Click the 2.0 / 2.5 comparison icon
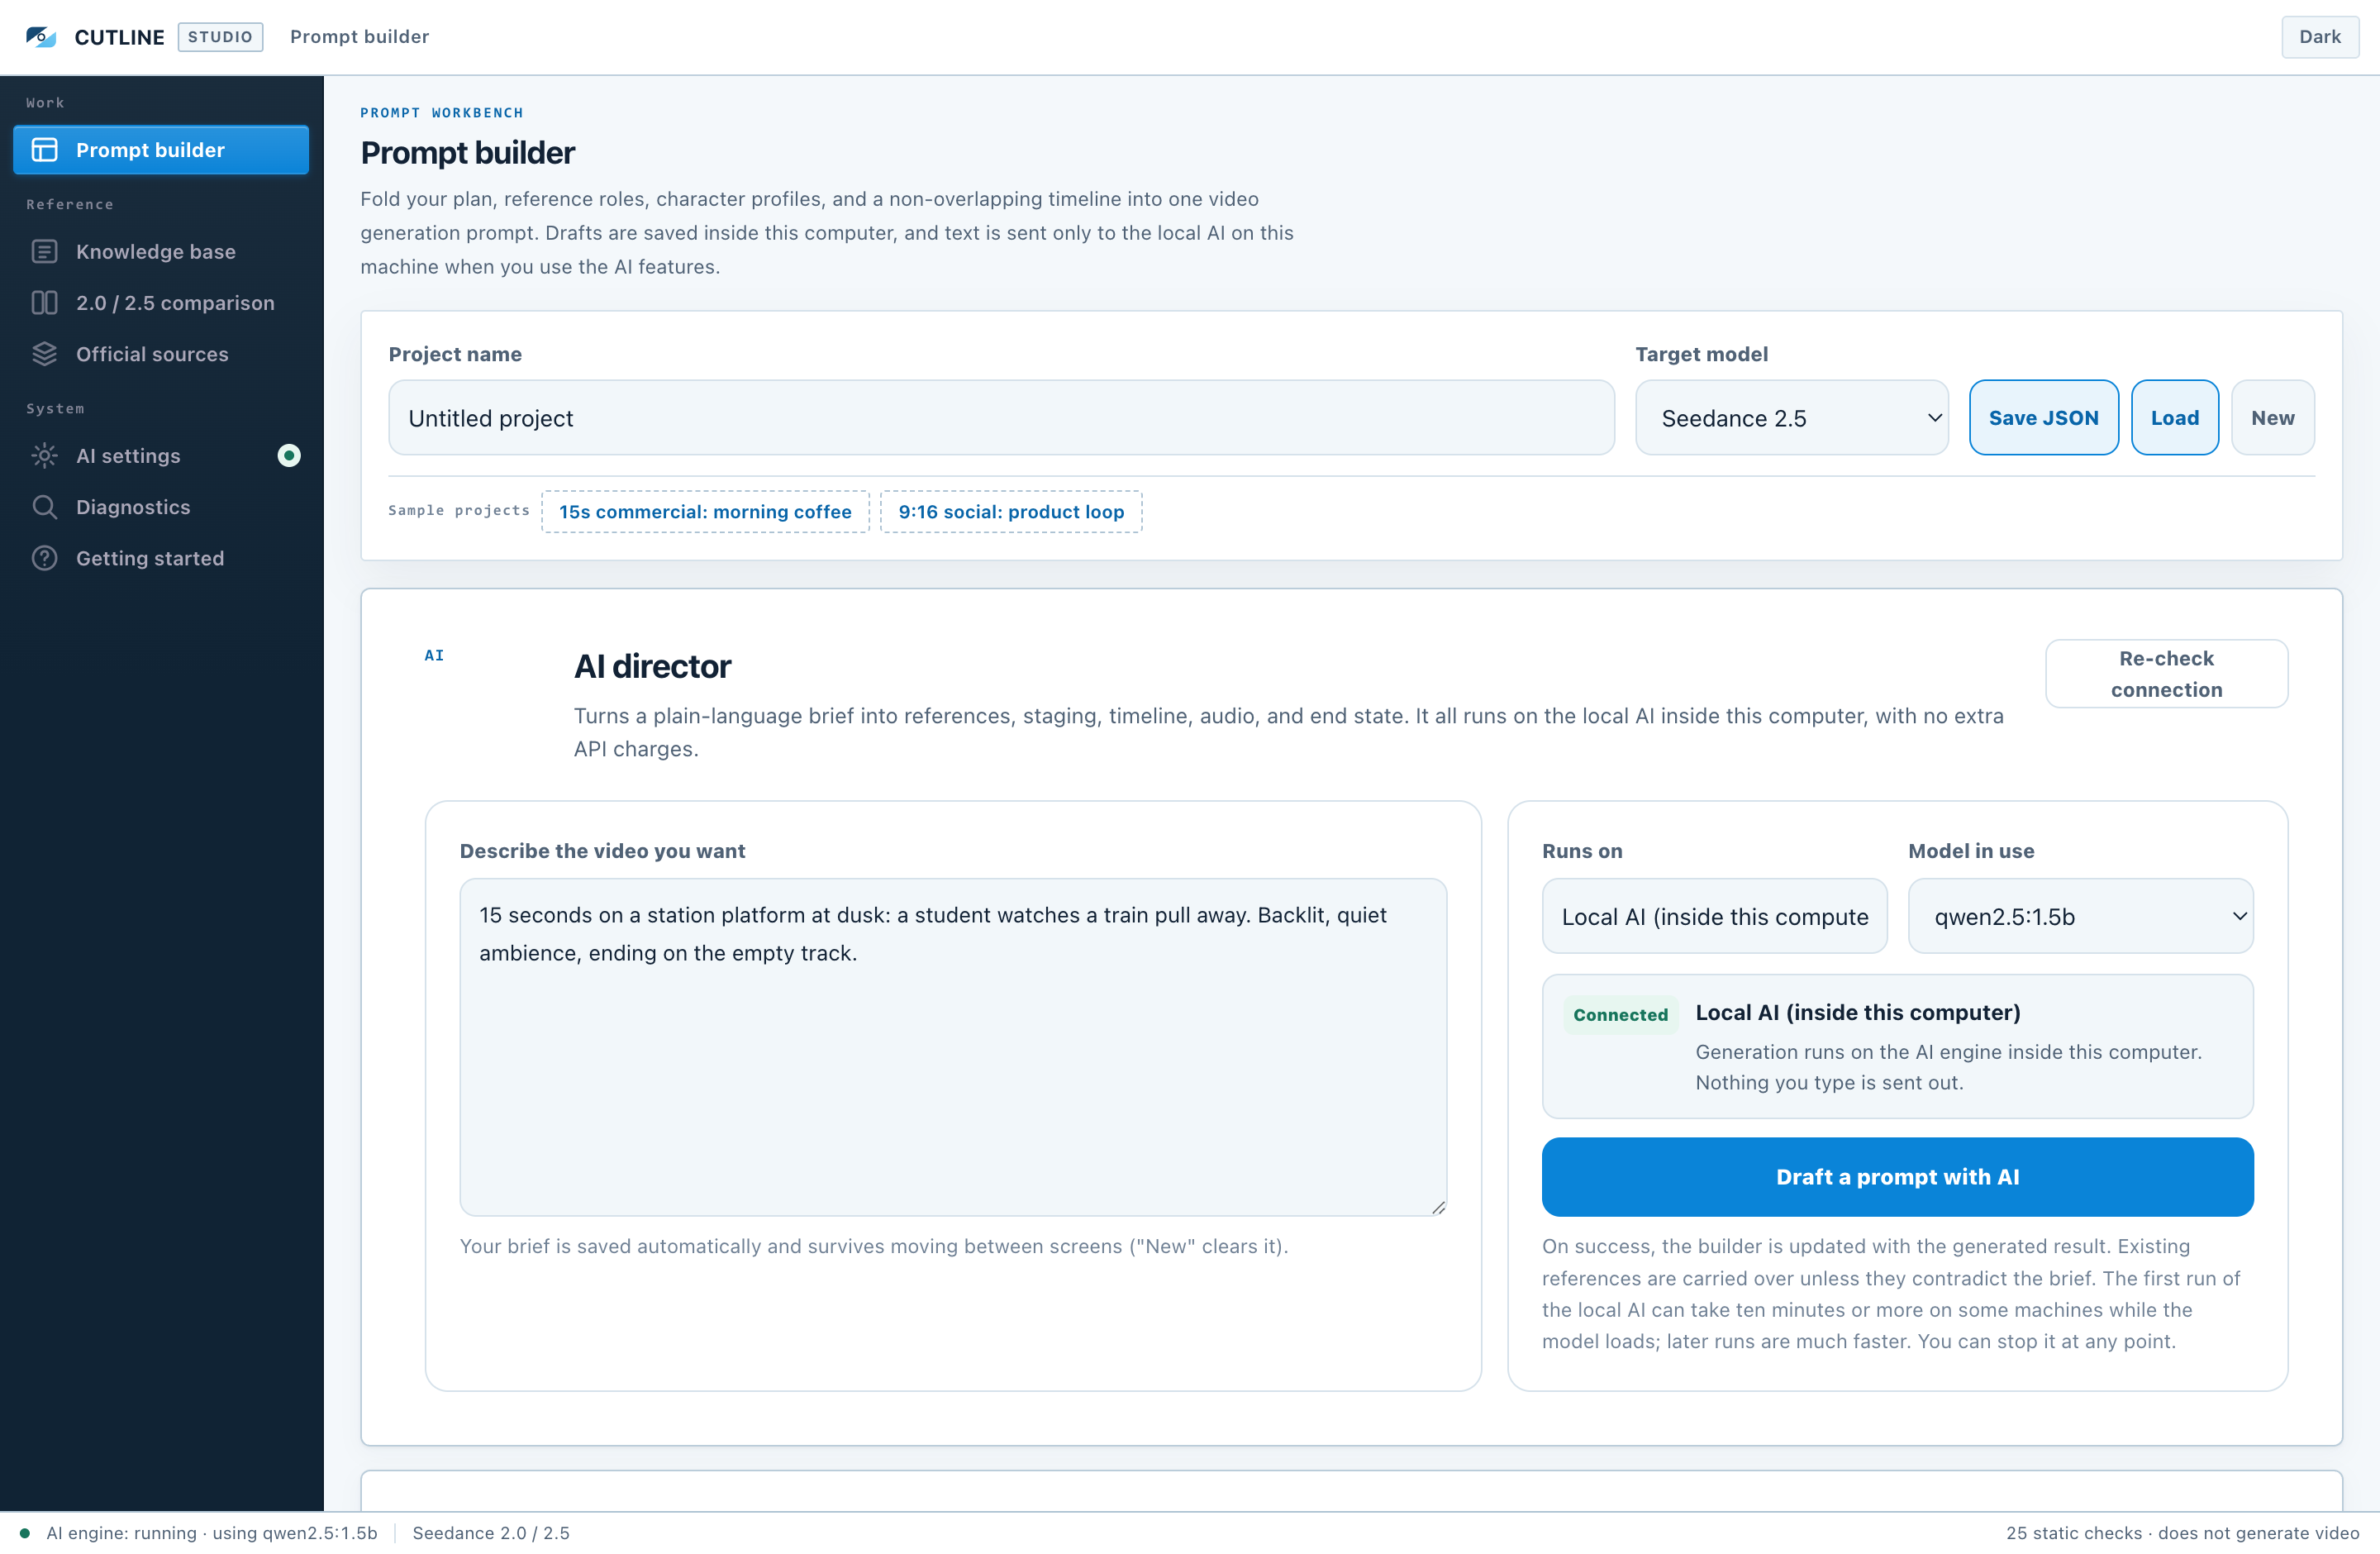 (45, 303)
